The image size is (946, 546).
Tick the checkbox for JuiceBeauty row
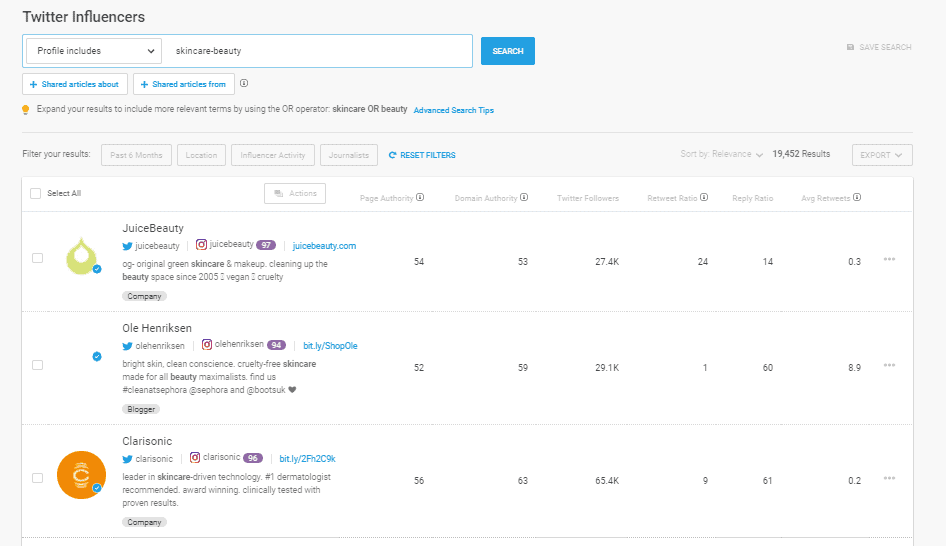click(x=37, y=258)
